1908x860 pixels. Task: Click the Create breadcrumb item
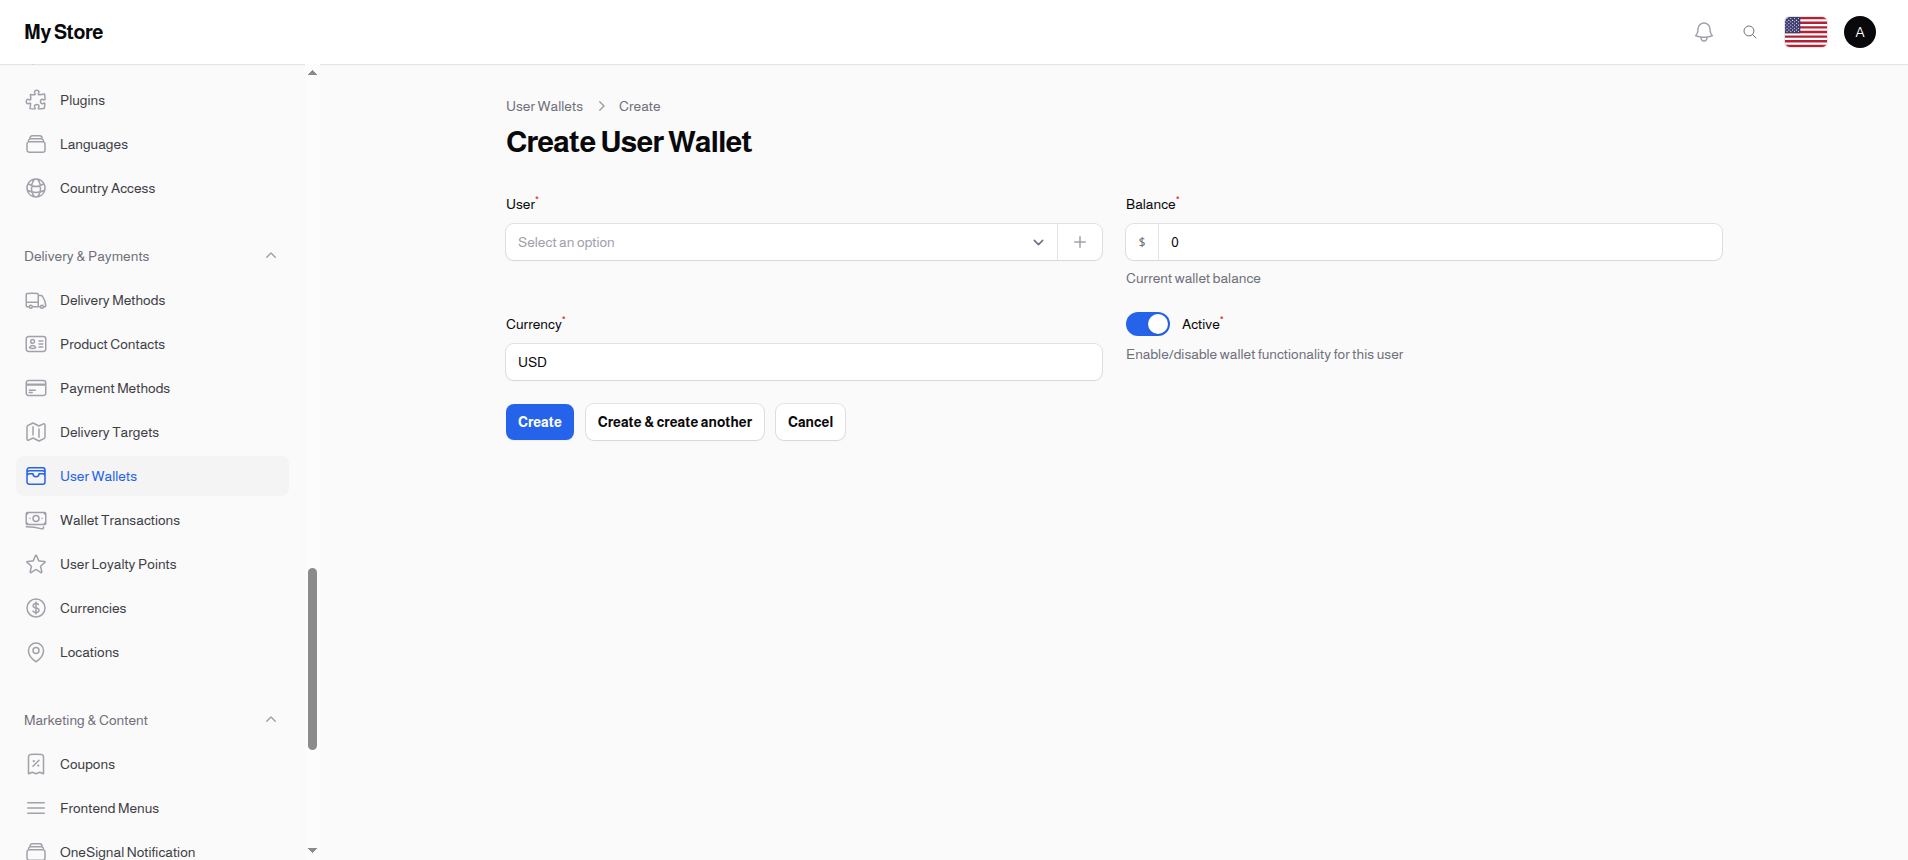coord(639,106)
